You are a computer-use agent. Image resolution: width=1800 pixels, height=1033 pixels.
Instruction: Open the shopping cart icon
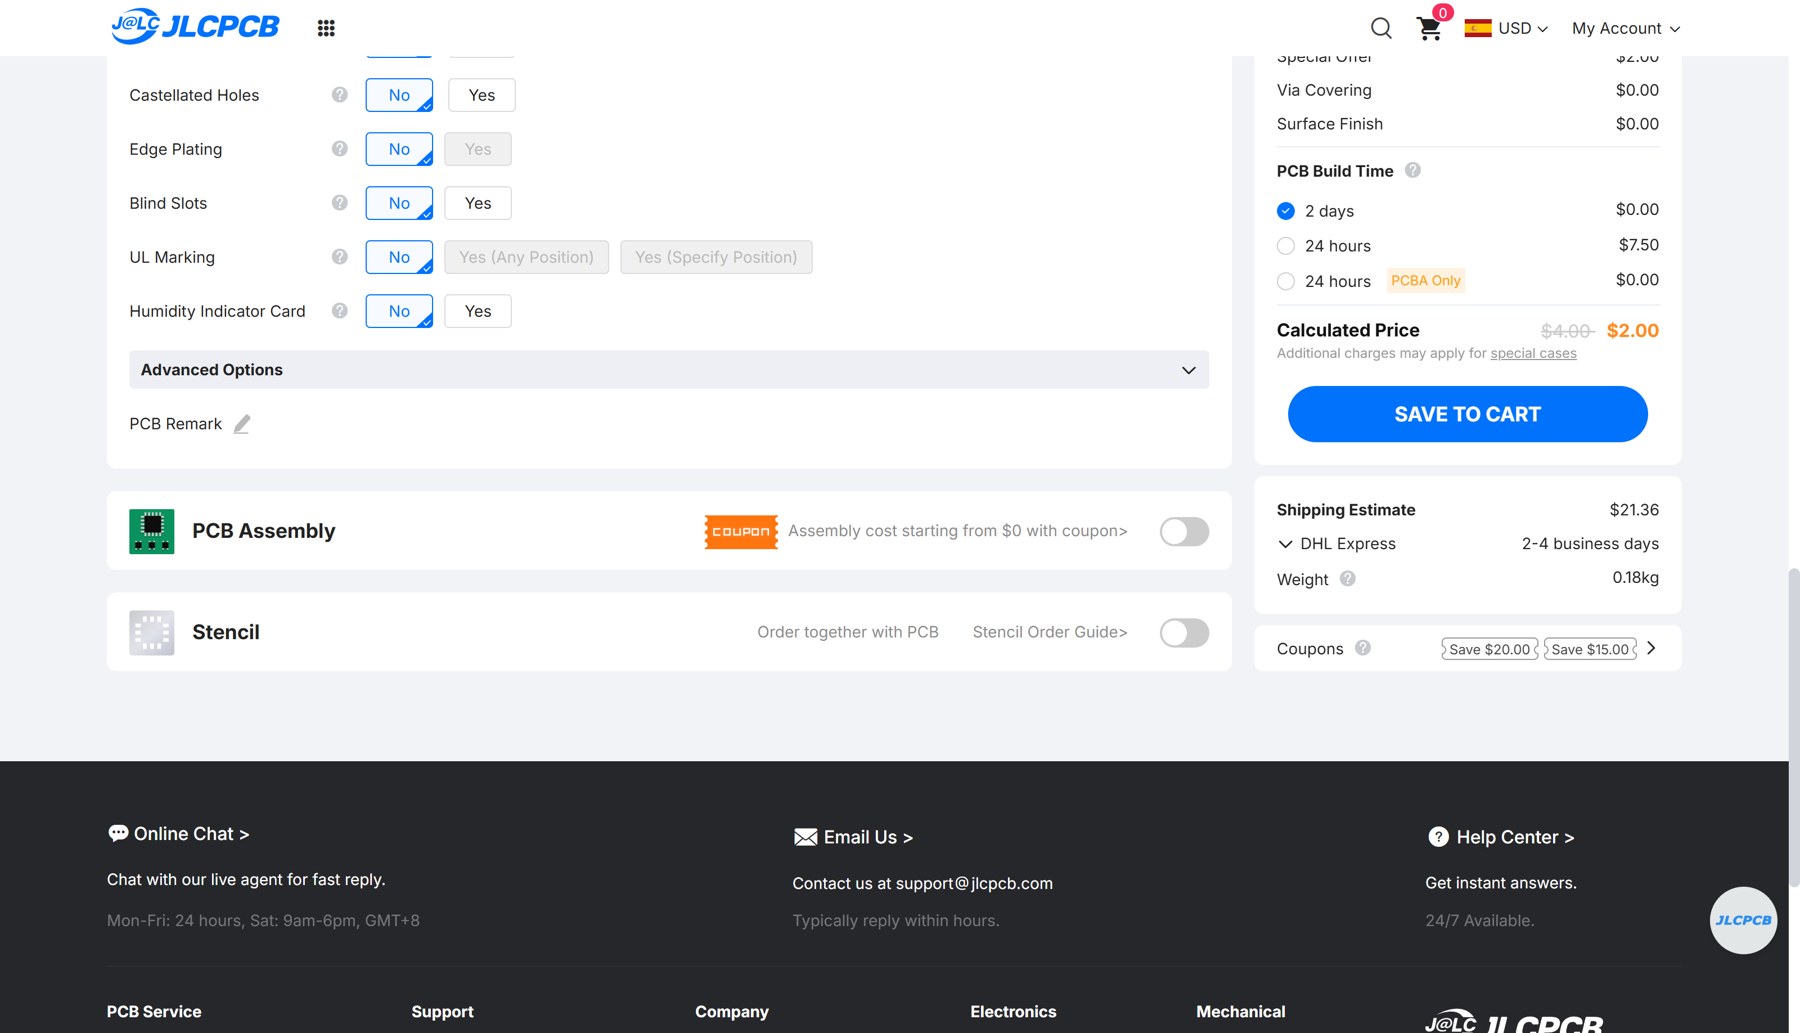(1429, 28)
